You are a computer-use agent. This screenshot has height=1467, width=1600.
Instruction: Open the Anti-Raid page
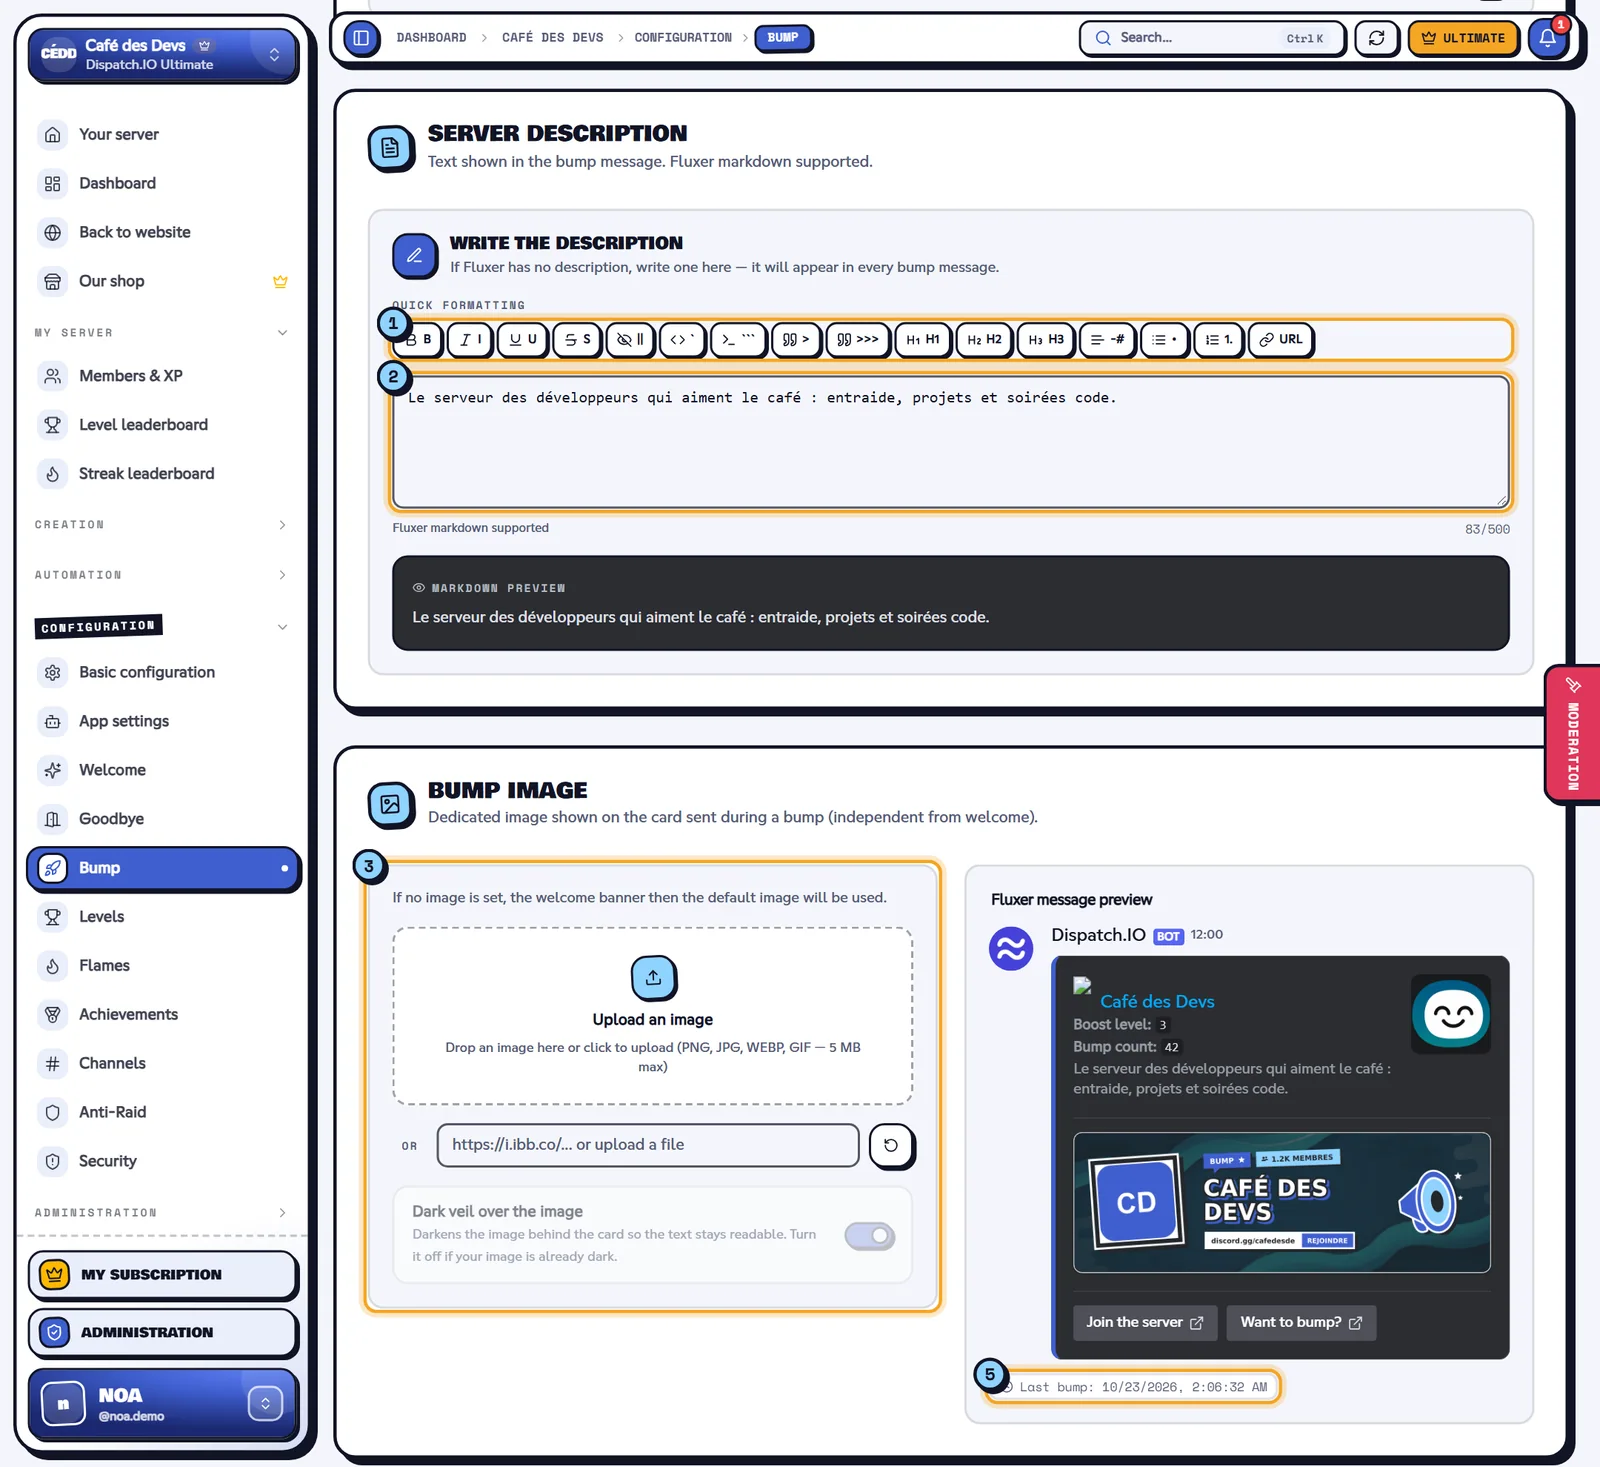163,1112
